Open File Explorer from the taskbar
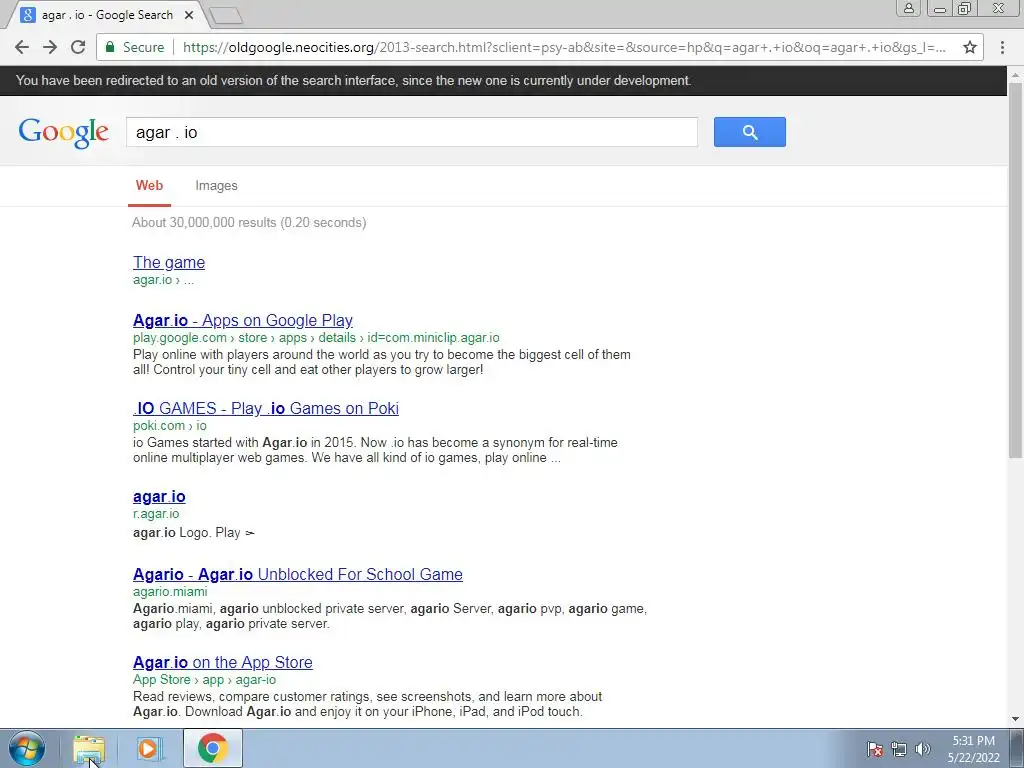Image resolution: width=1024 pixels, height=768 pixels. (x=89, y=748)
